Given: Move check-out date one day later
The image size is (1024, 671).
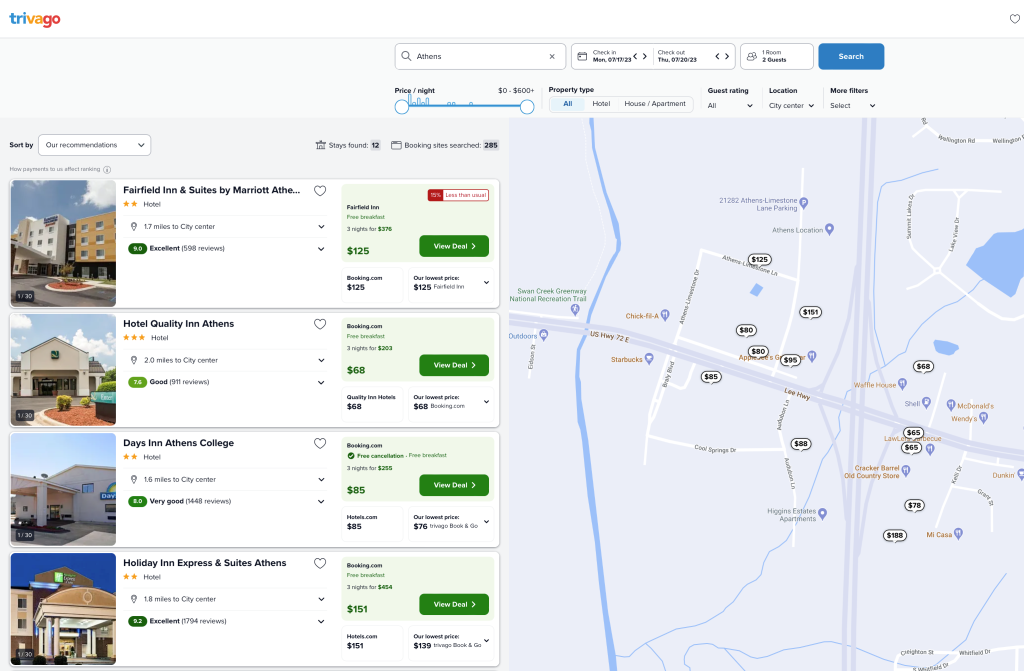Looking at the screenshot, I should pyautogui.click(x=727, y=57).
